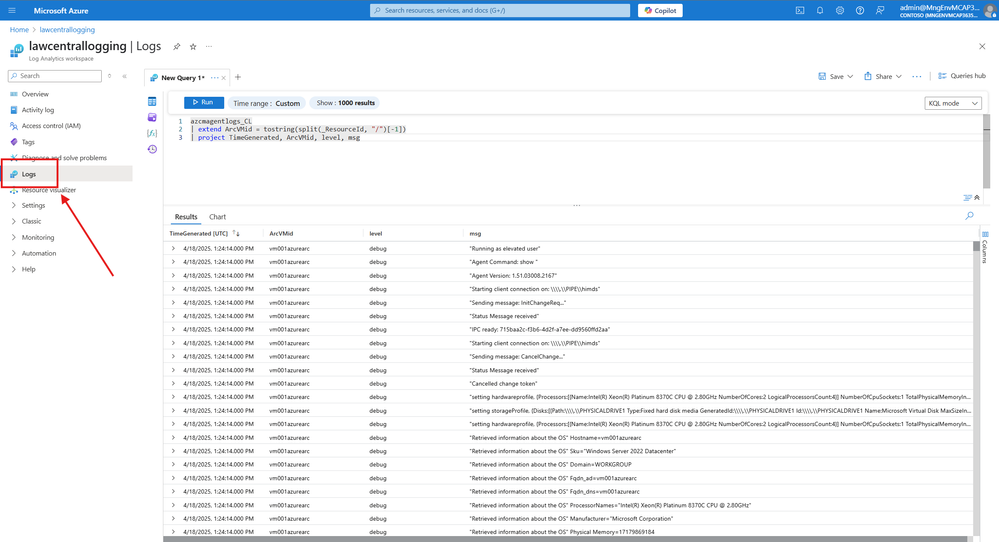Open portal settings gear
999x542 pixels.
point(840,10)
